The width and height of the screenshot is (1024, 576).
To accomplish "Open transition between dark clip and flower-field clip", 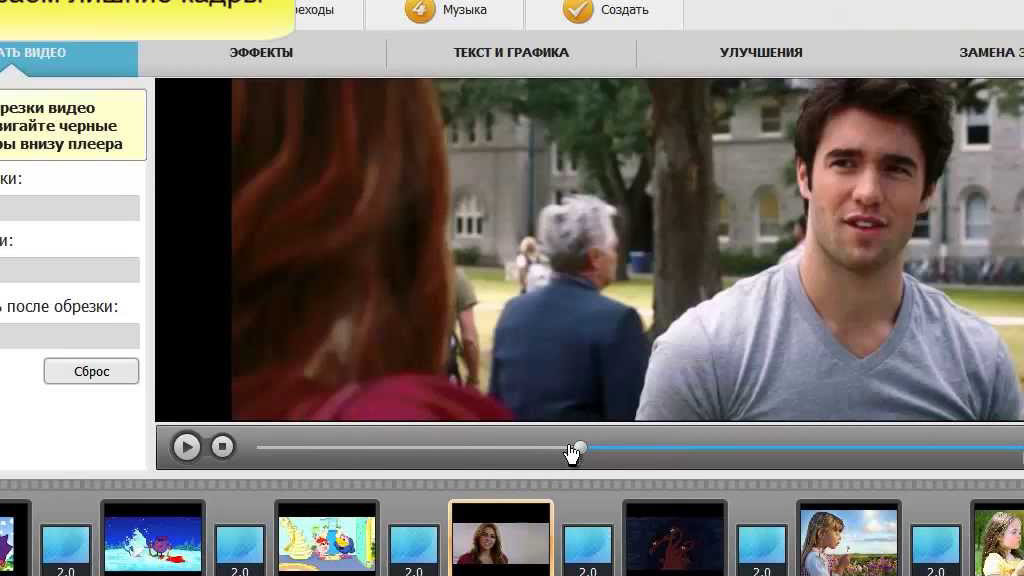I will 761,551.
